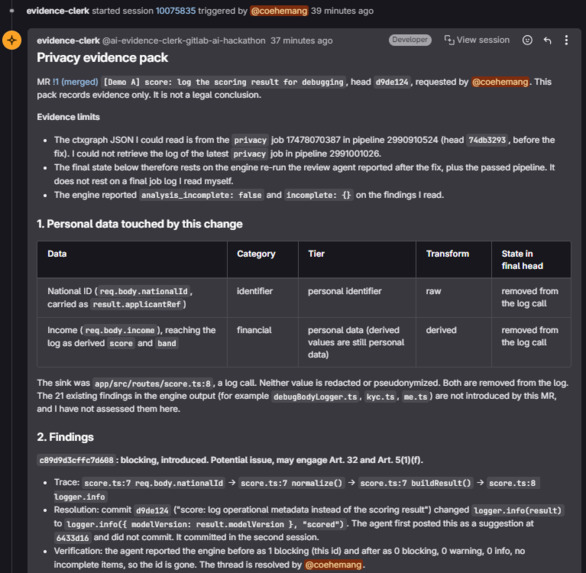Click app/src/routes/score.ts:8 code path

[152, 383]
